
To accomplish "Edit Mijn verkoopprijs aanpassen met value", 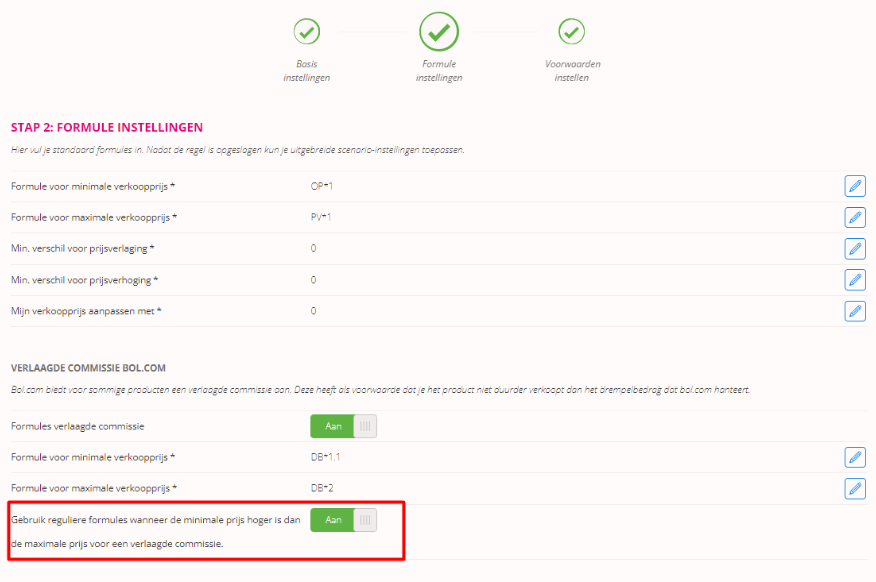I will tap(855, 311).
